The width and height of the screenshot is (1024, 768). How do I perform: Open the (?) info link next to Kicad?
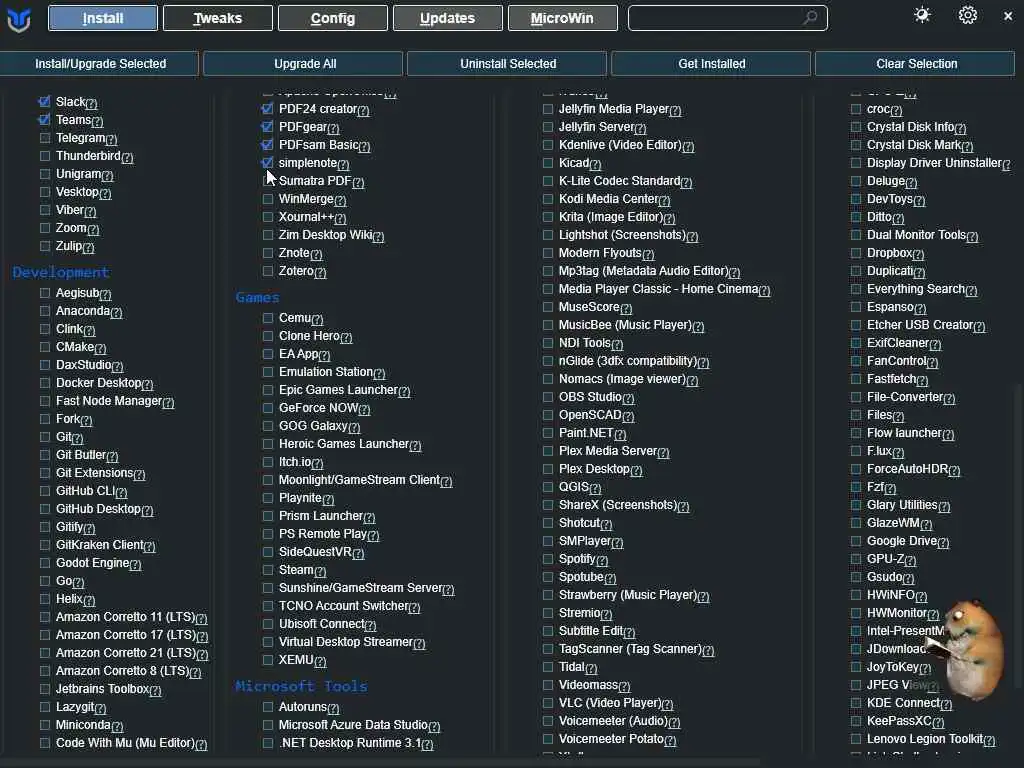595,165
